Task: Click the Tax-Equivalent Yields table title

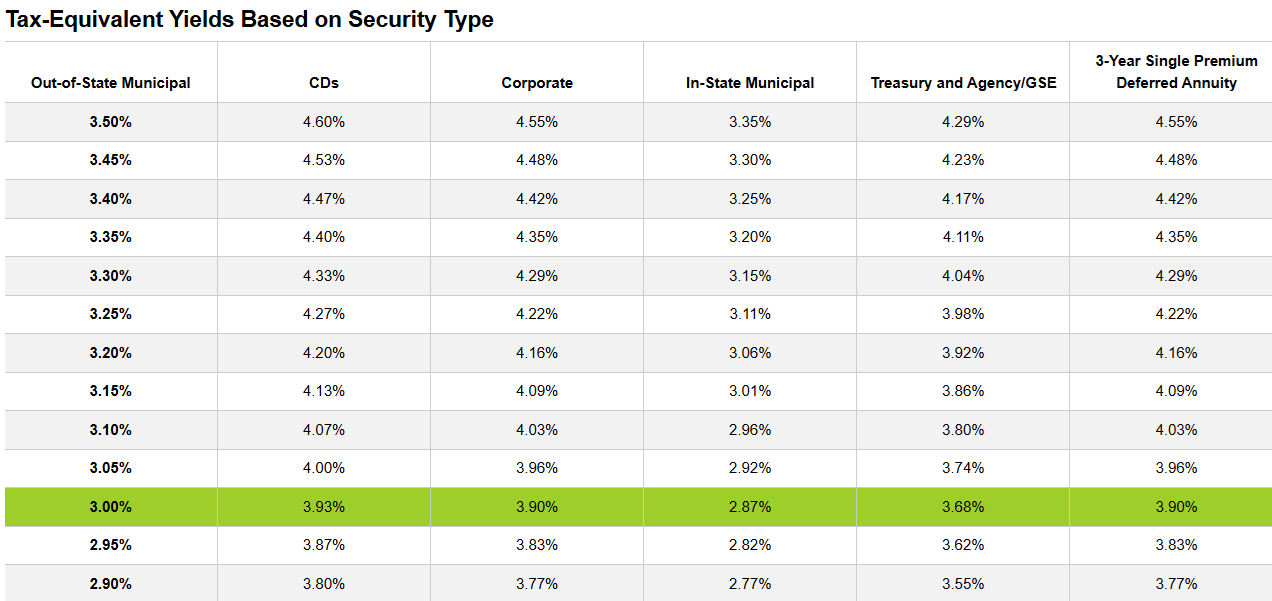Action: click(250, 19)
